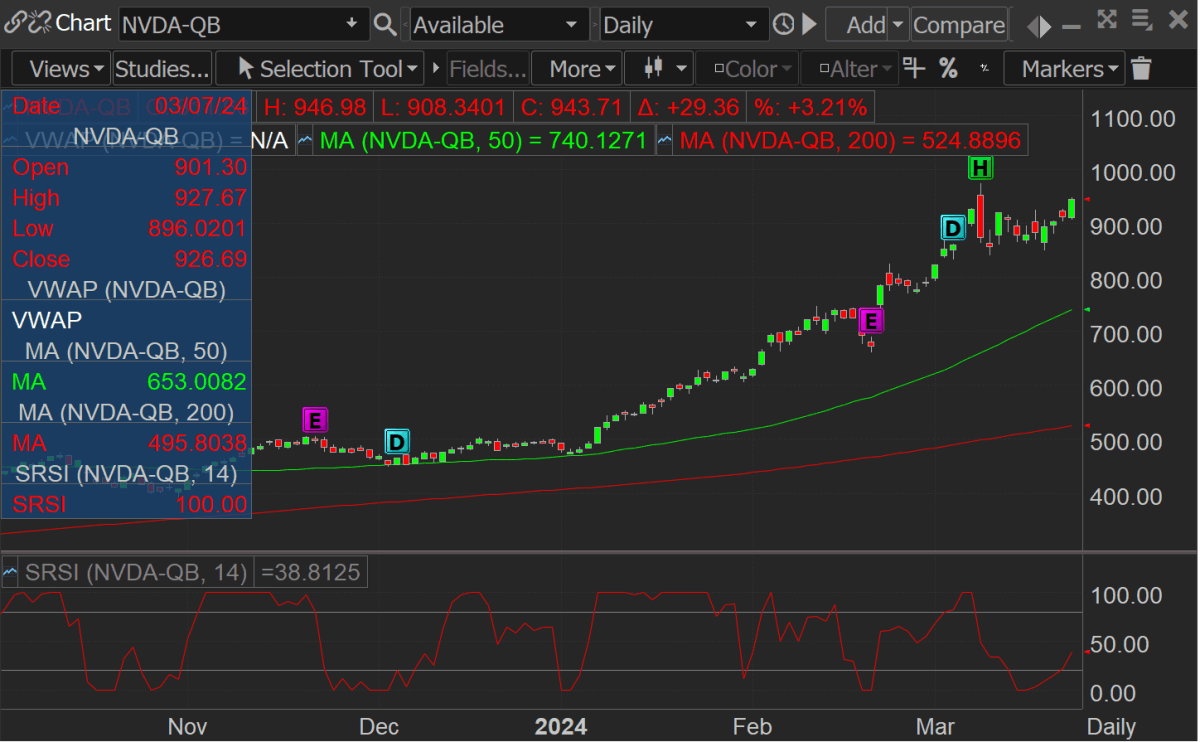The height and width of the screenshot is (742, 1200).
Task: Open the Studies... dialog button
Action: pos(162,69)
